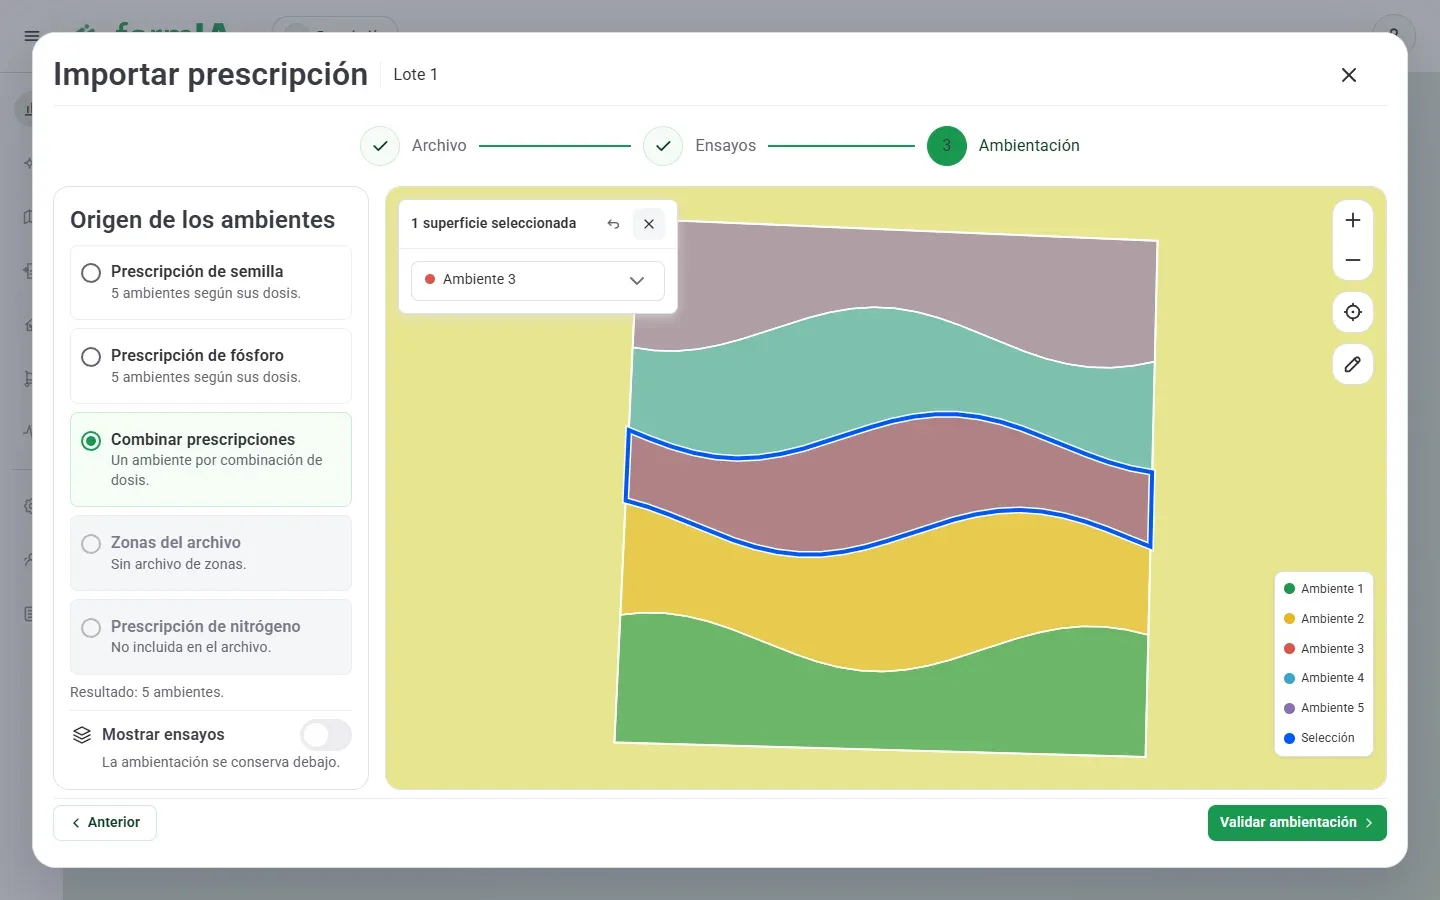1440x900 pixels.
Task: Select Prescripción de nitrógeno option
Action: [x=211, y=637]
